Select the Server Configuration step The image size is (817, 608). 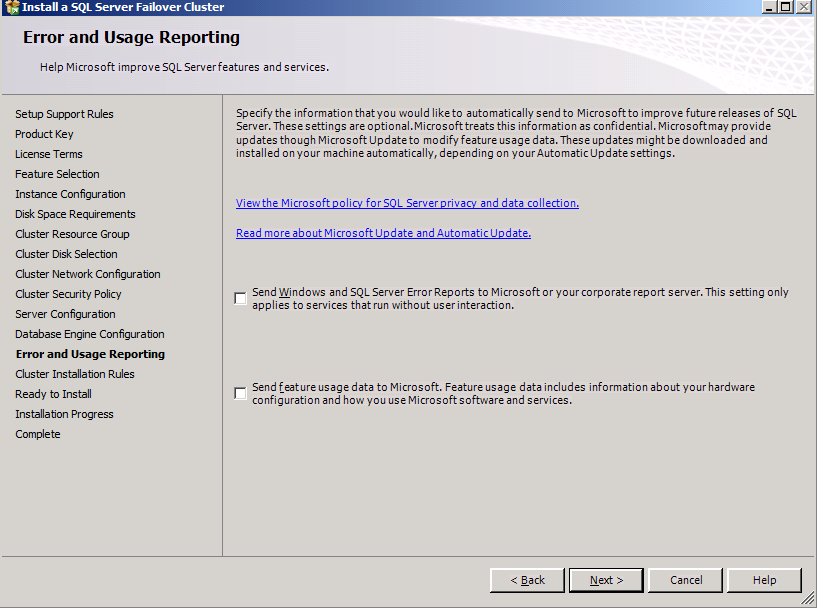point(65,314)
